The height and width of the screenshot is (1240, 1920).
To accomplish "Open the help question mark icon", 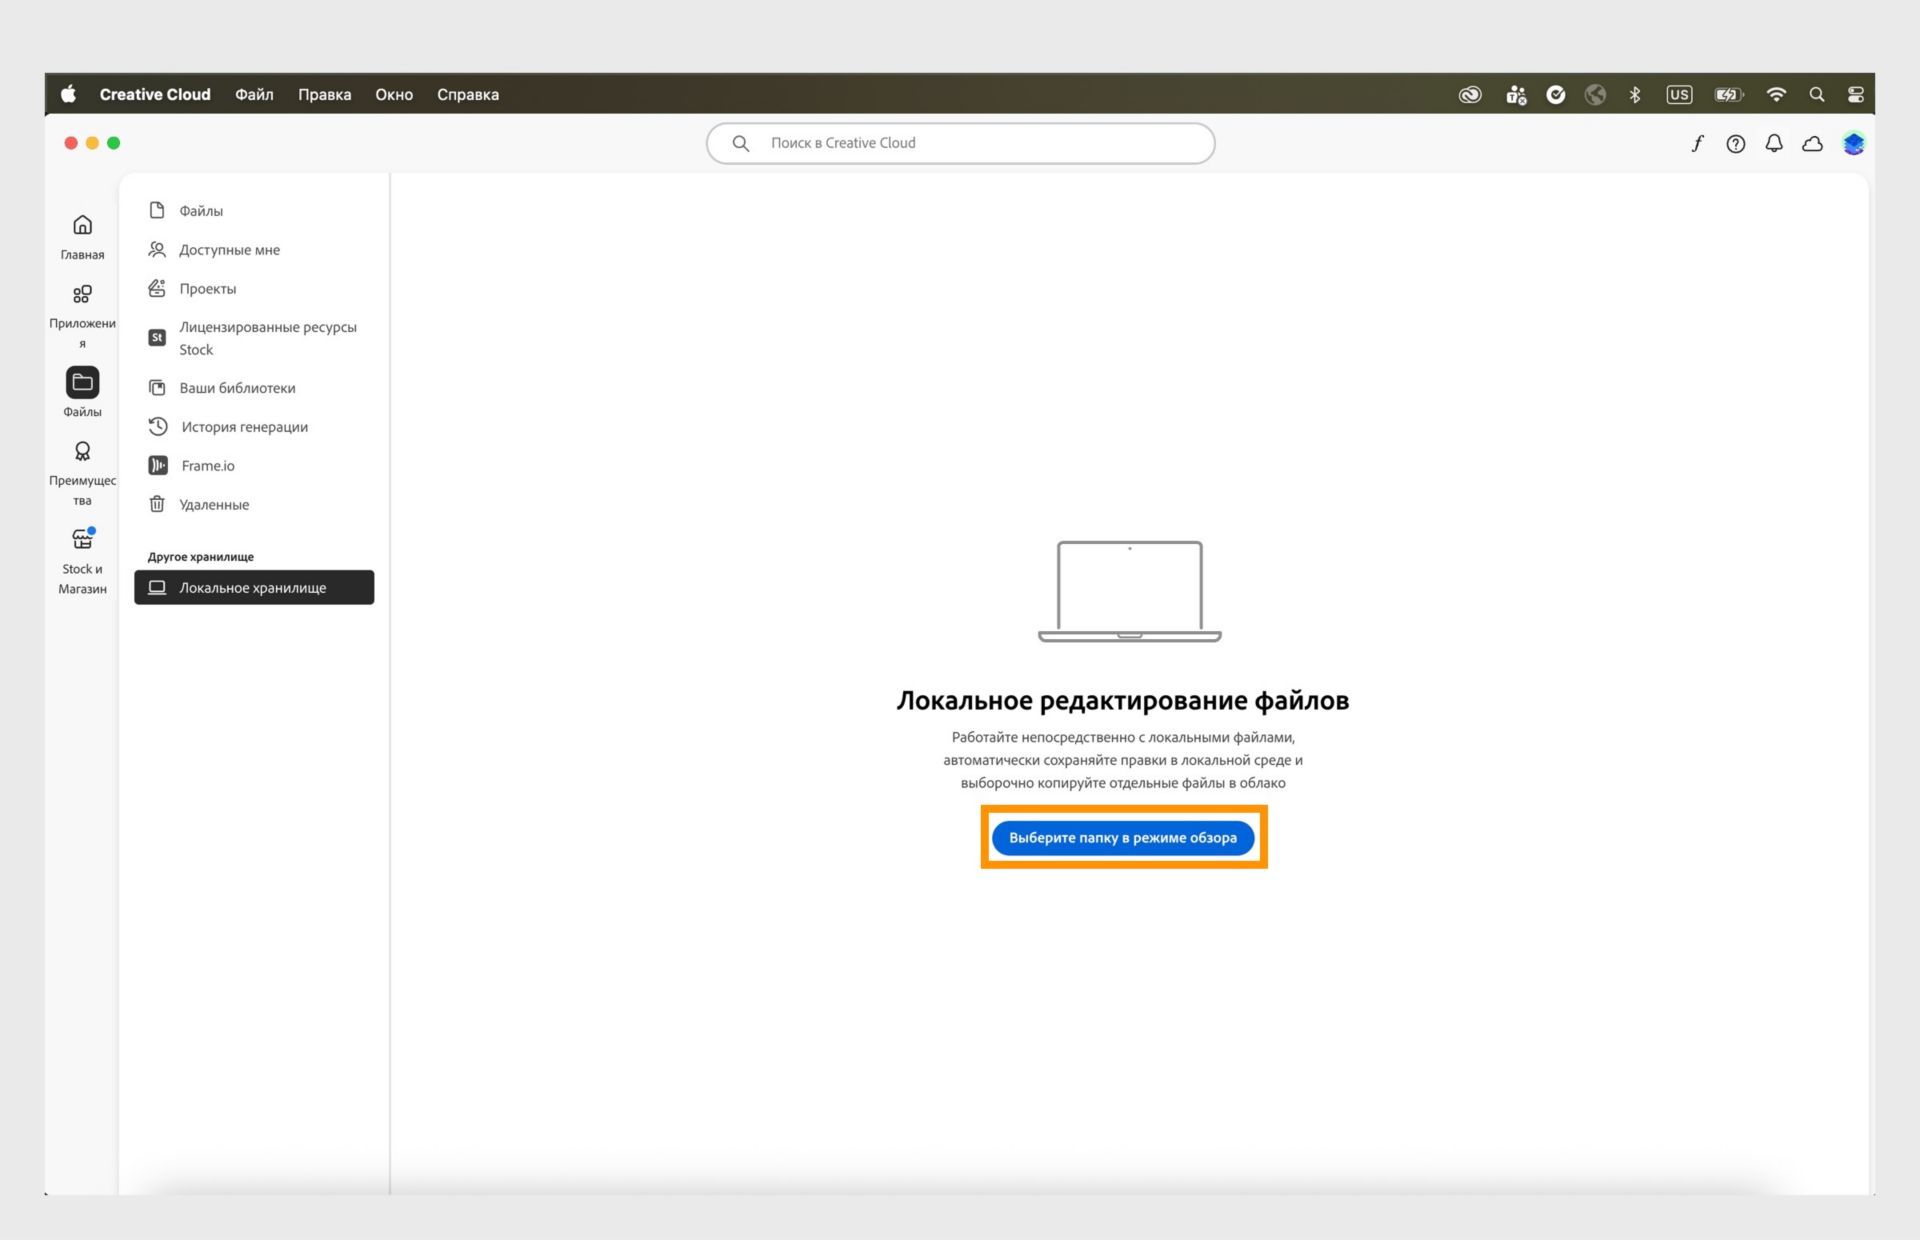I will click(1736, 144).
